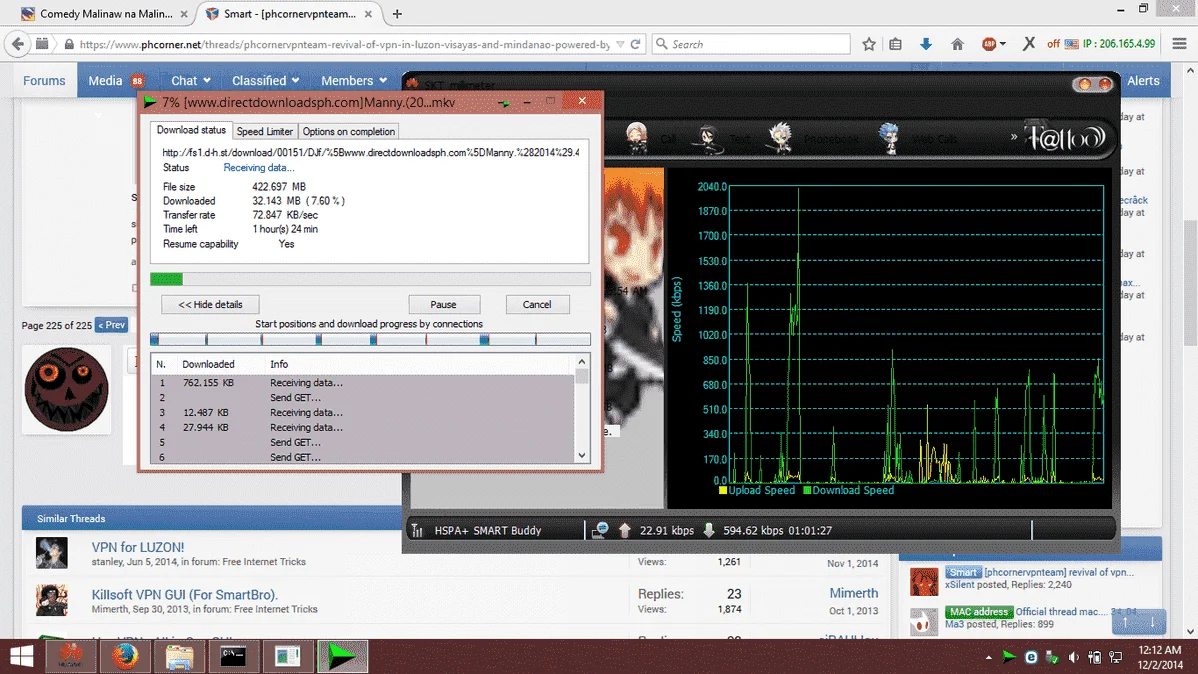The width and height of the screenshot is (1198, 674).
Task: Switch to the Speed Limiter tab
Action: [x=264, y=131]
